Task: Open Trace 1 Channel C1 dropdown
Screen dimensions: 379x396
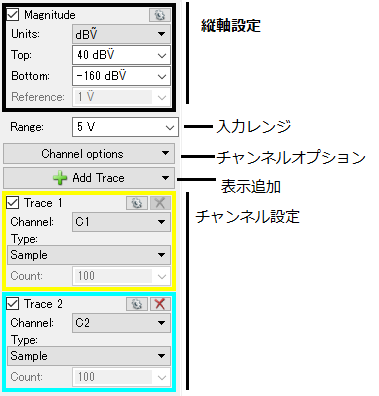Action: (121, 222)
